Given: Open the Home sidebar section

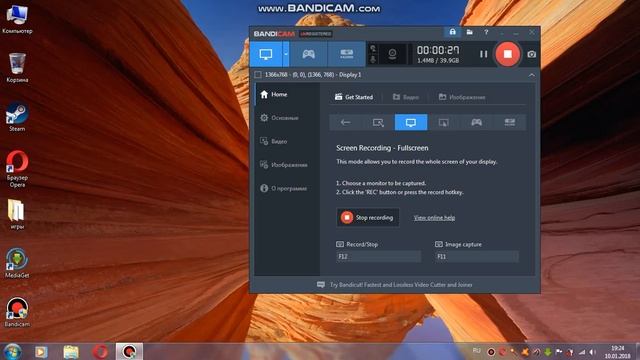Looking at the screenshot, I should (x=287, y=94).
